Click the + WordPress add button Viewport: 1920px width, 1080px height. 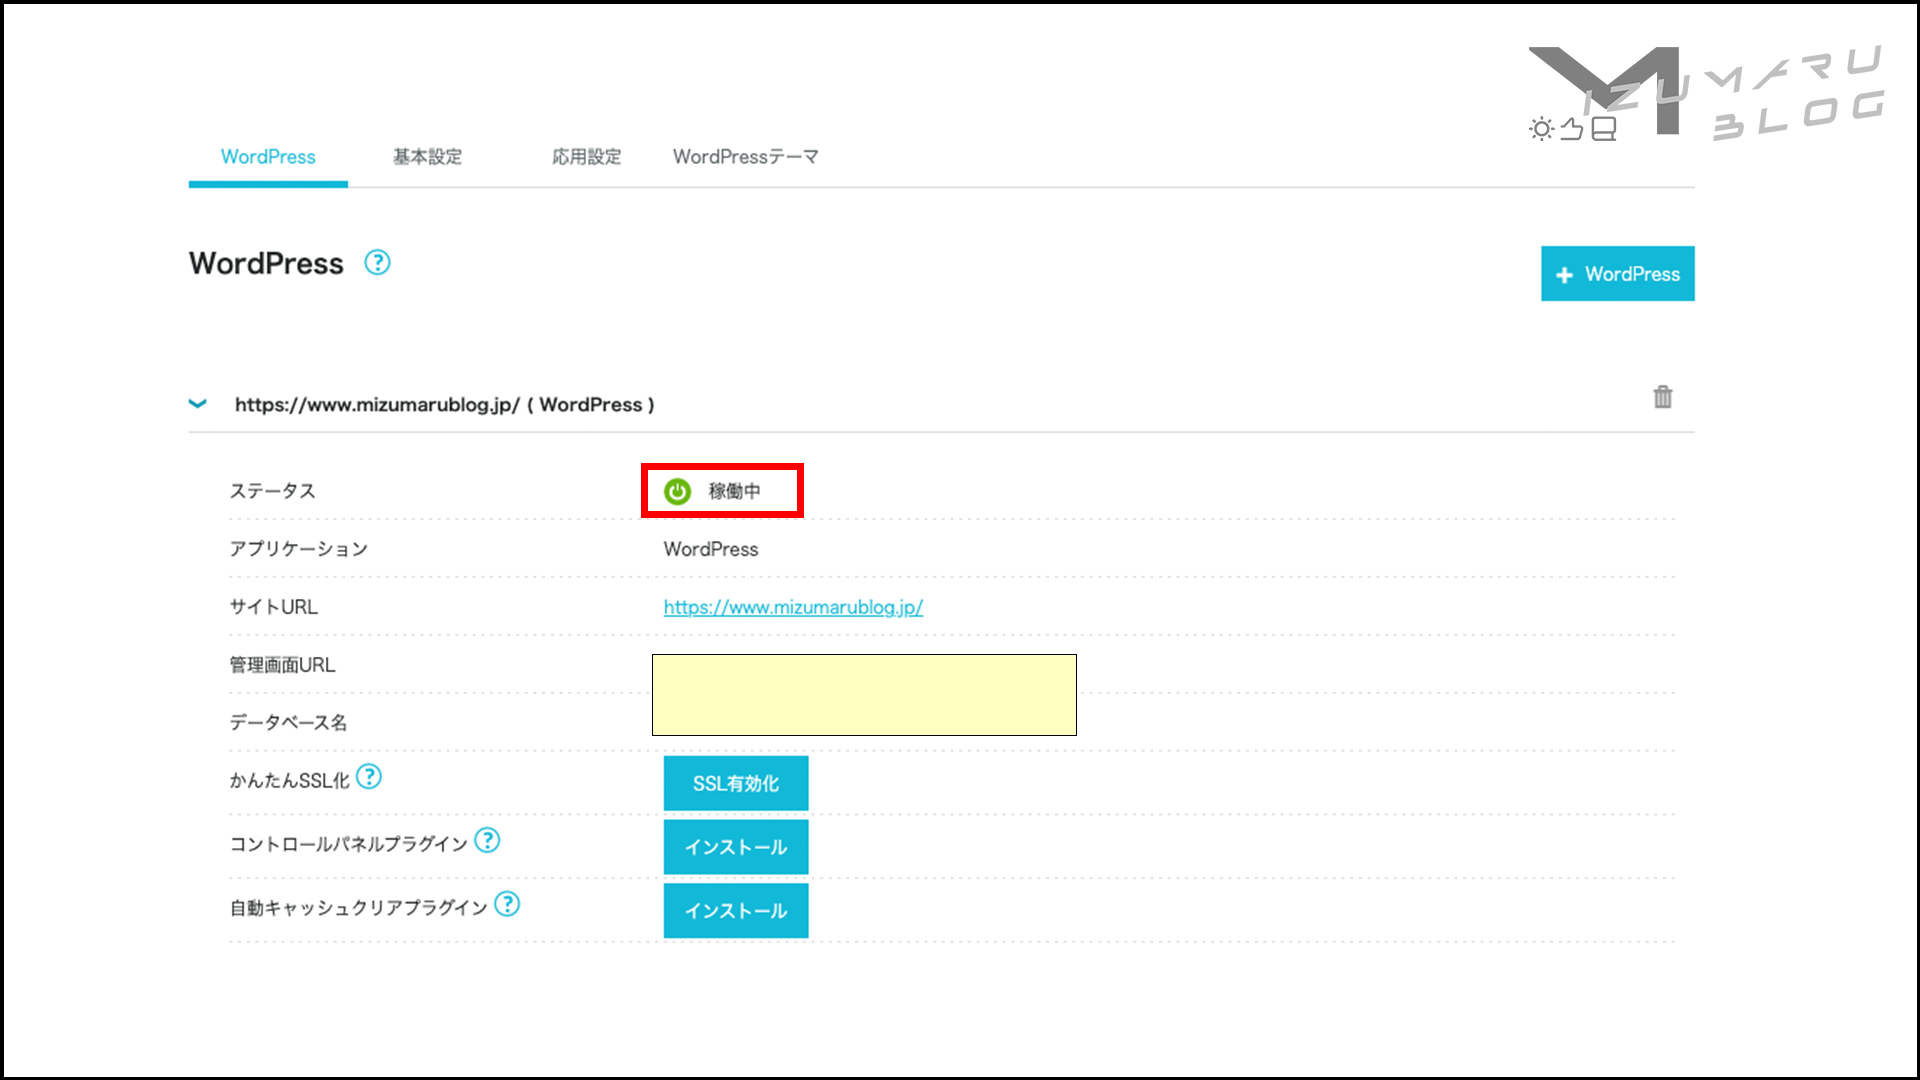click(x=1617, y=274)
